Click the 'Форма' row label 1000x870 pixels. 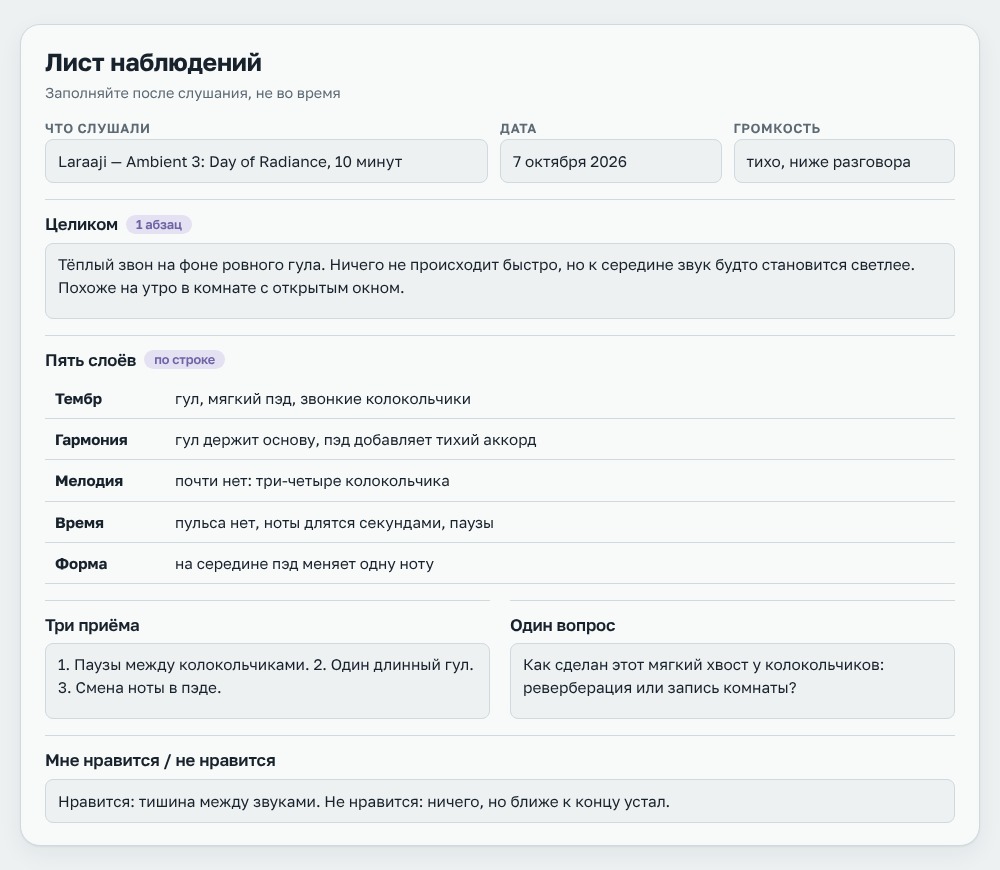coord(81,564)
